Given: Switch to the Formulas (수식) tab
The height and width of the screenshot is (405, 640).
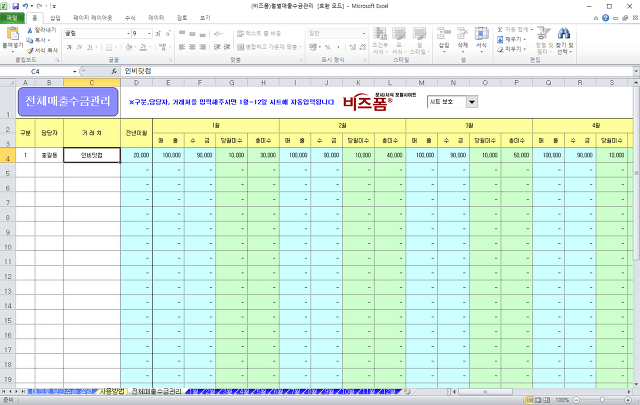Looking at the screenshot, I should pos(130,18).
